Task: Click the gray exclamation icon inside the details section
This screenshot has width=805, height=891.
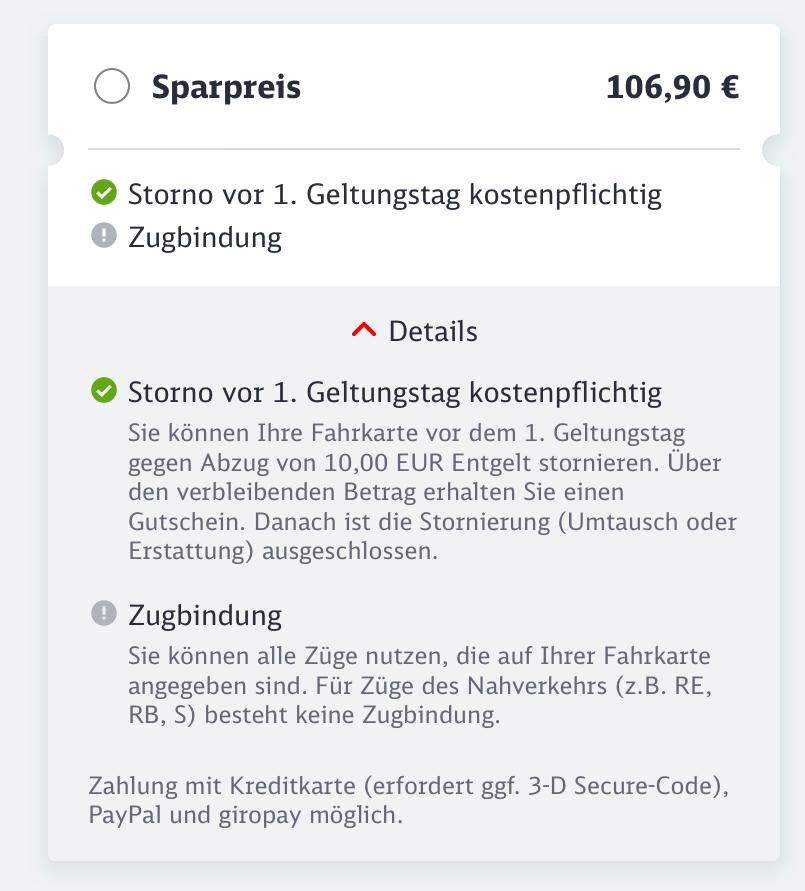Action: (103, 613)
